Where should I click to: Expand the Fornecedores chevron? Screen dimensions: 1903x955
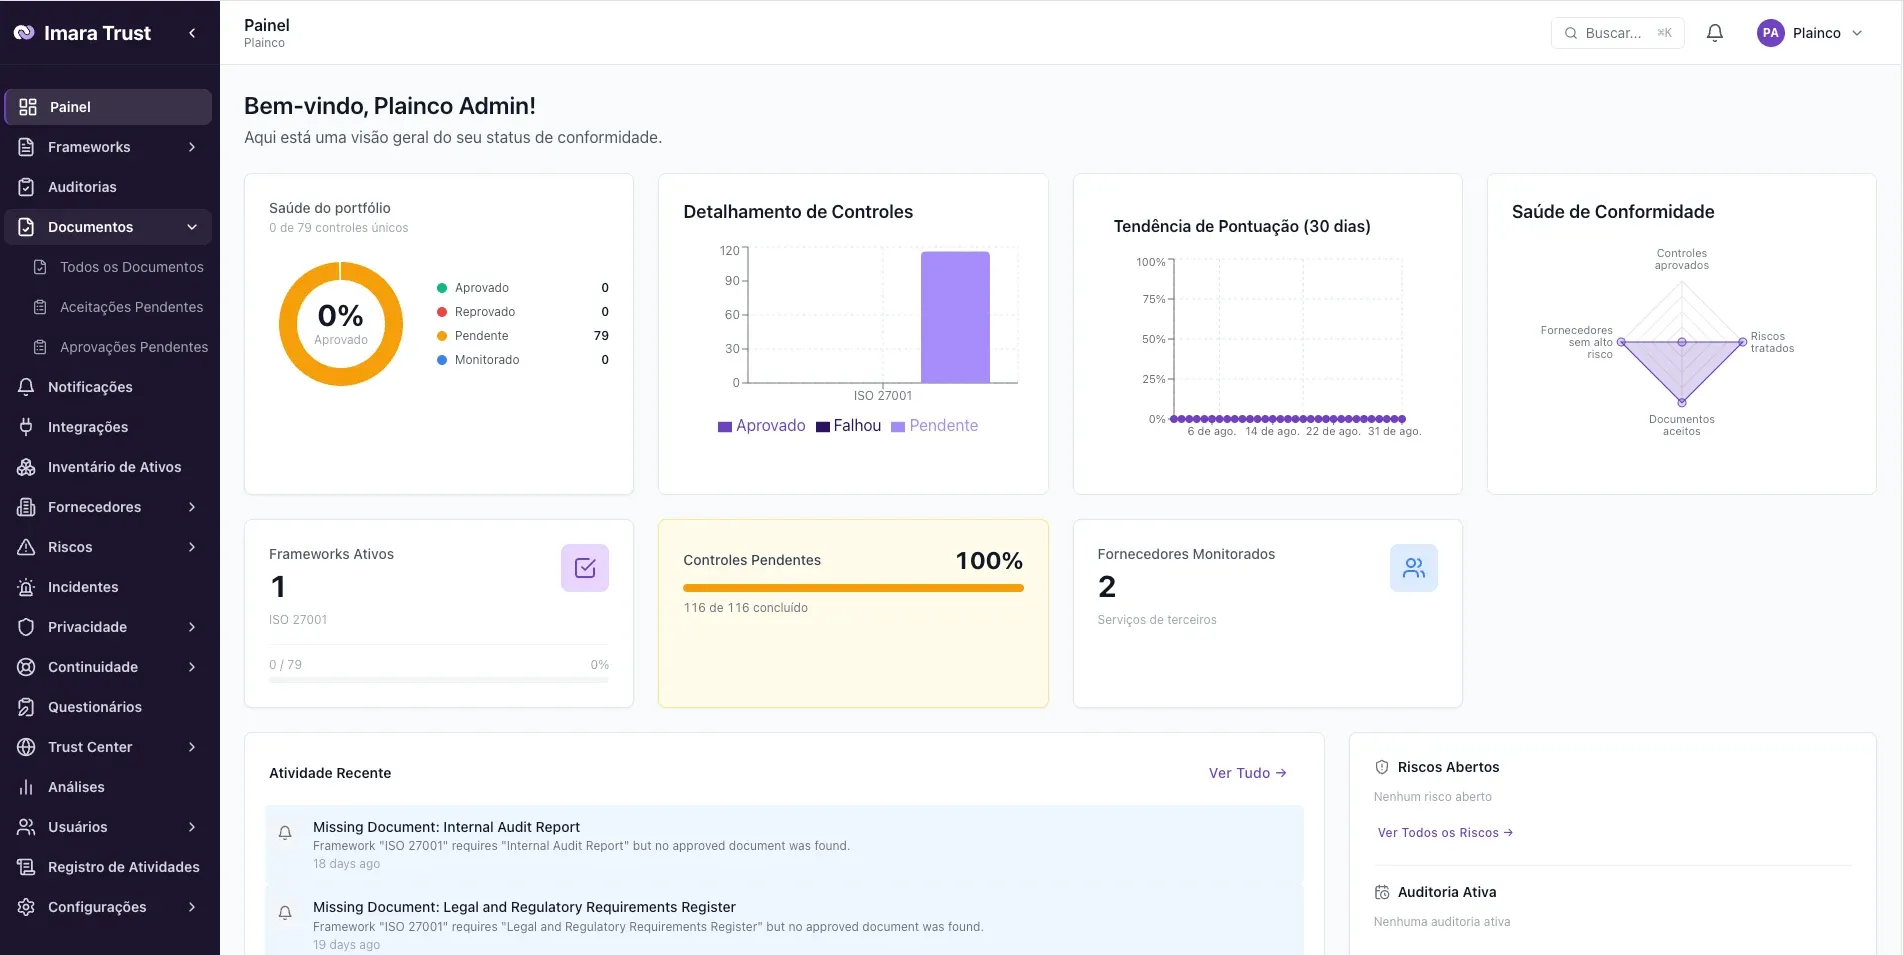coord(192,507)
